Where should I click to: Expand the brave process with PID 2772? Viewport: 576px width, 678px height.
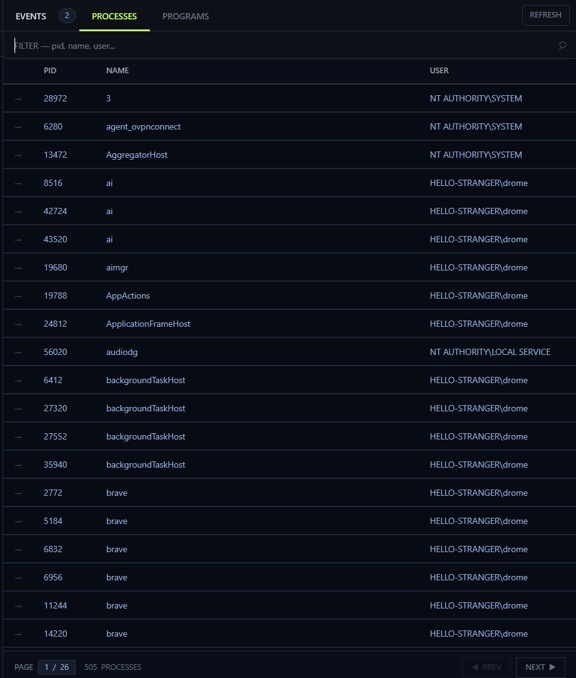point(18,493)
